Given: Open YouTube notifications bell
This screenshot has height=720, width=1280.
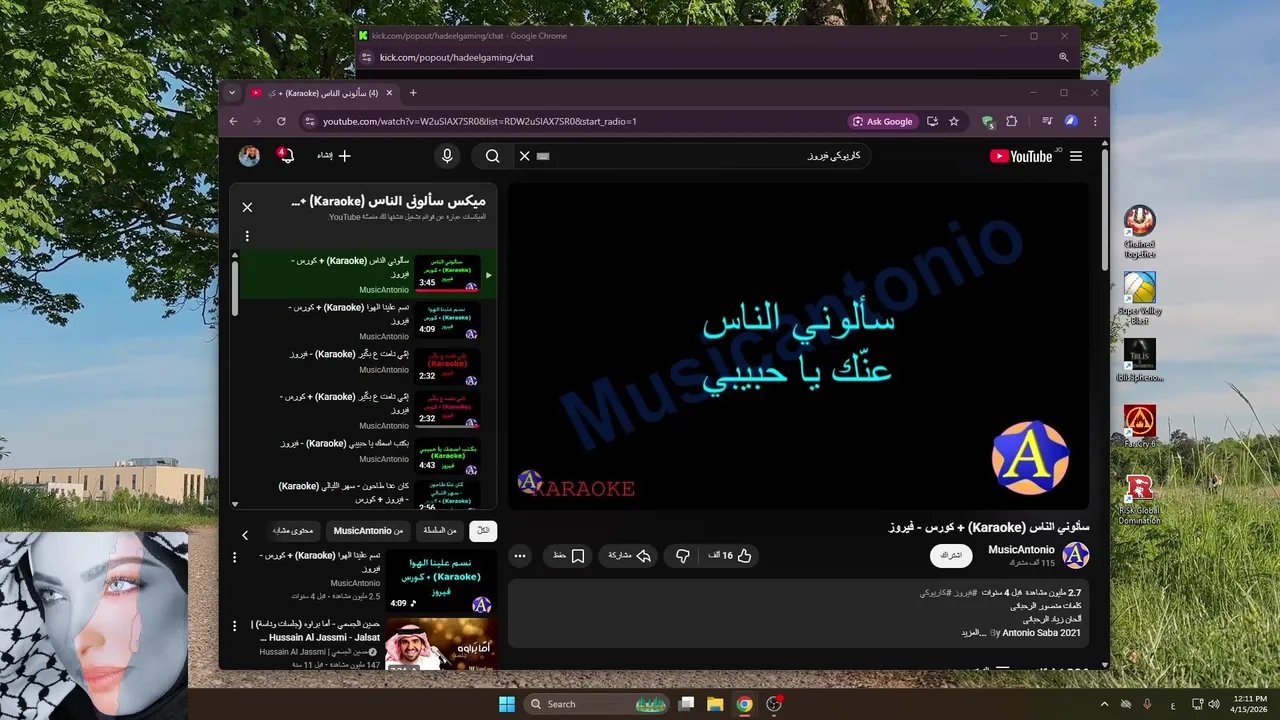Looking at the screenshot, I should point(286,156).
